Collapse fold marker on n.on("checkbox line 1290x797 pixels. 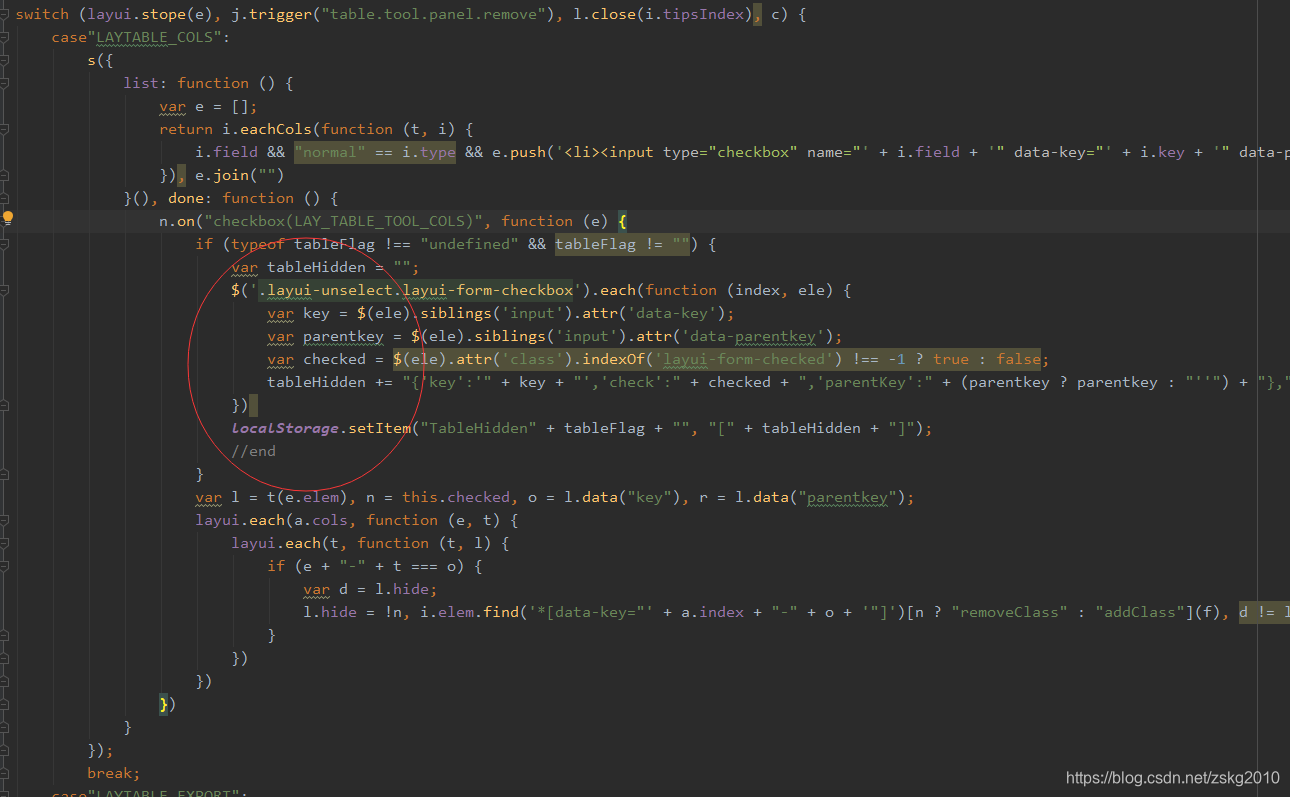tap(4, 221)
